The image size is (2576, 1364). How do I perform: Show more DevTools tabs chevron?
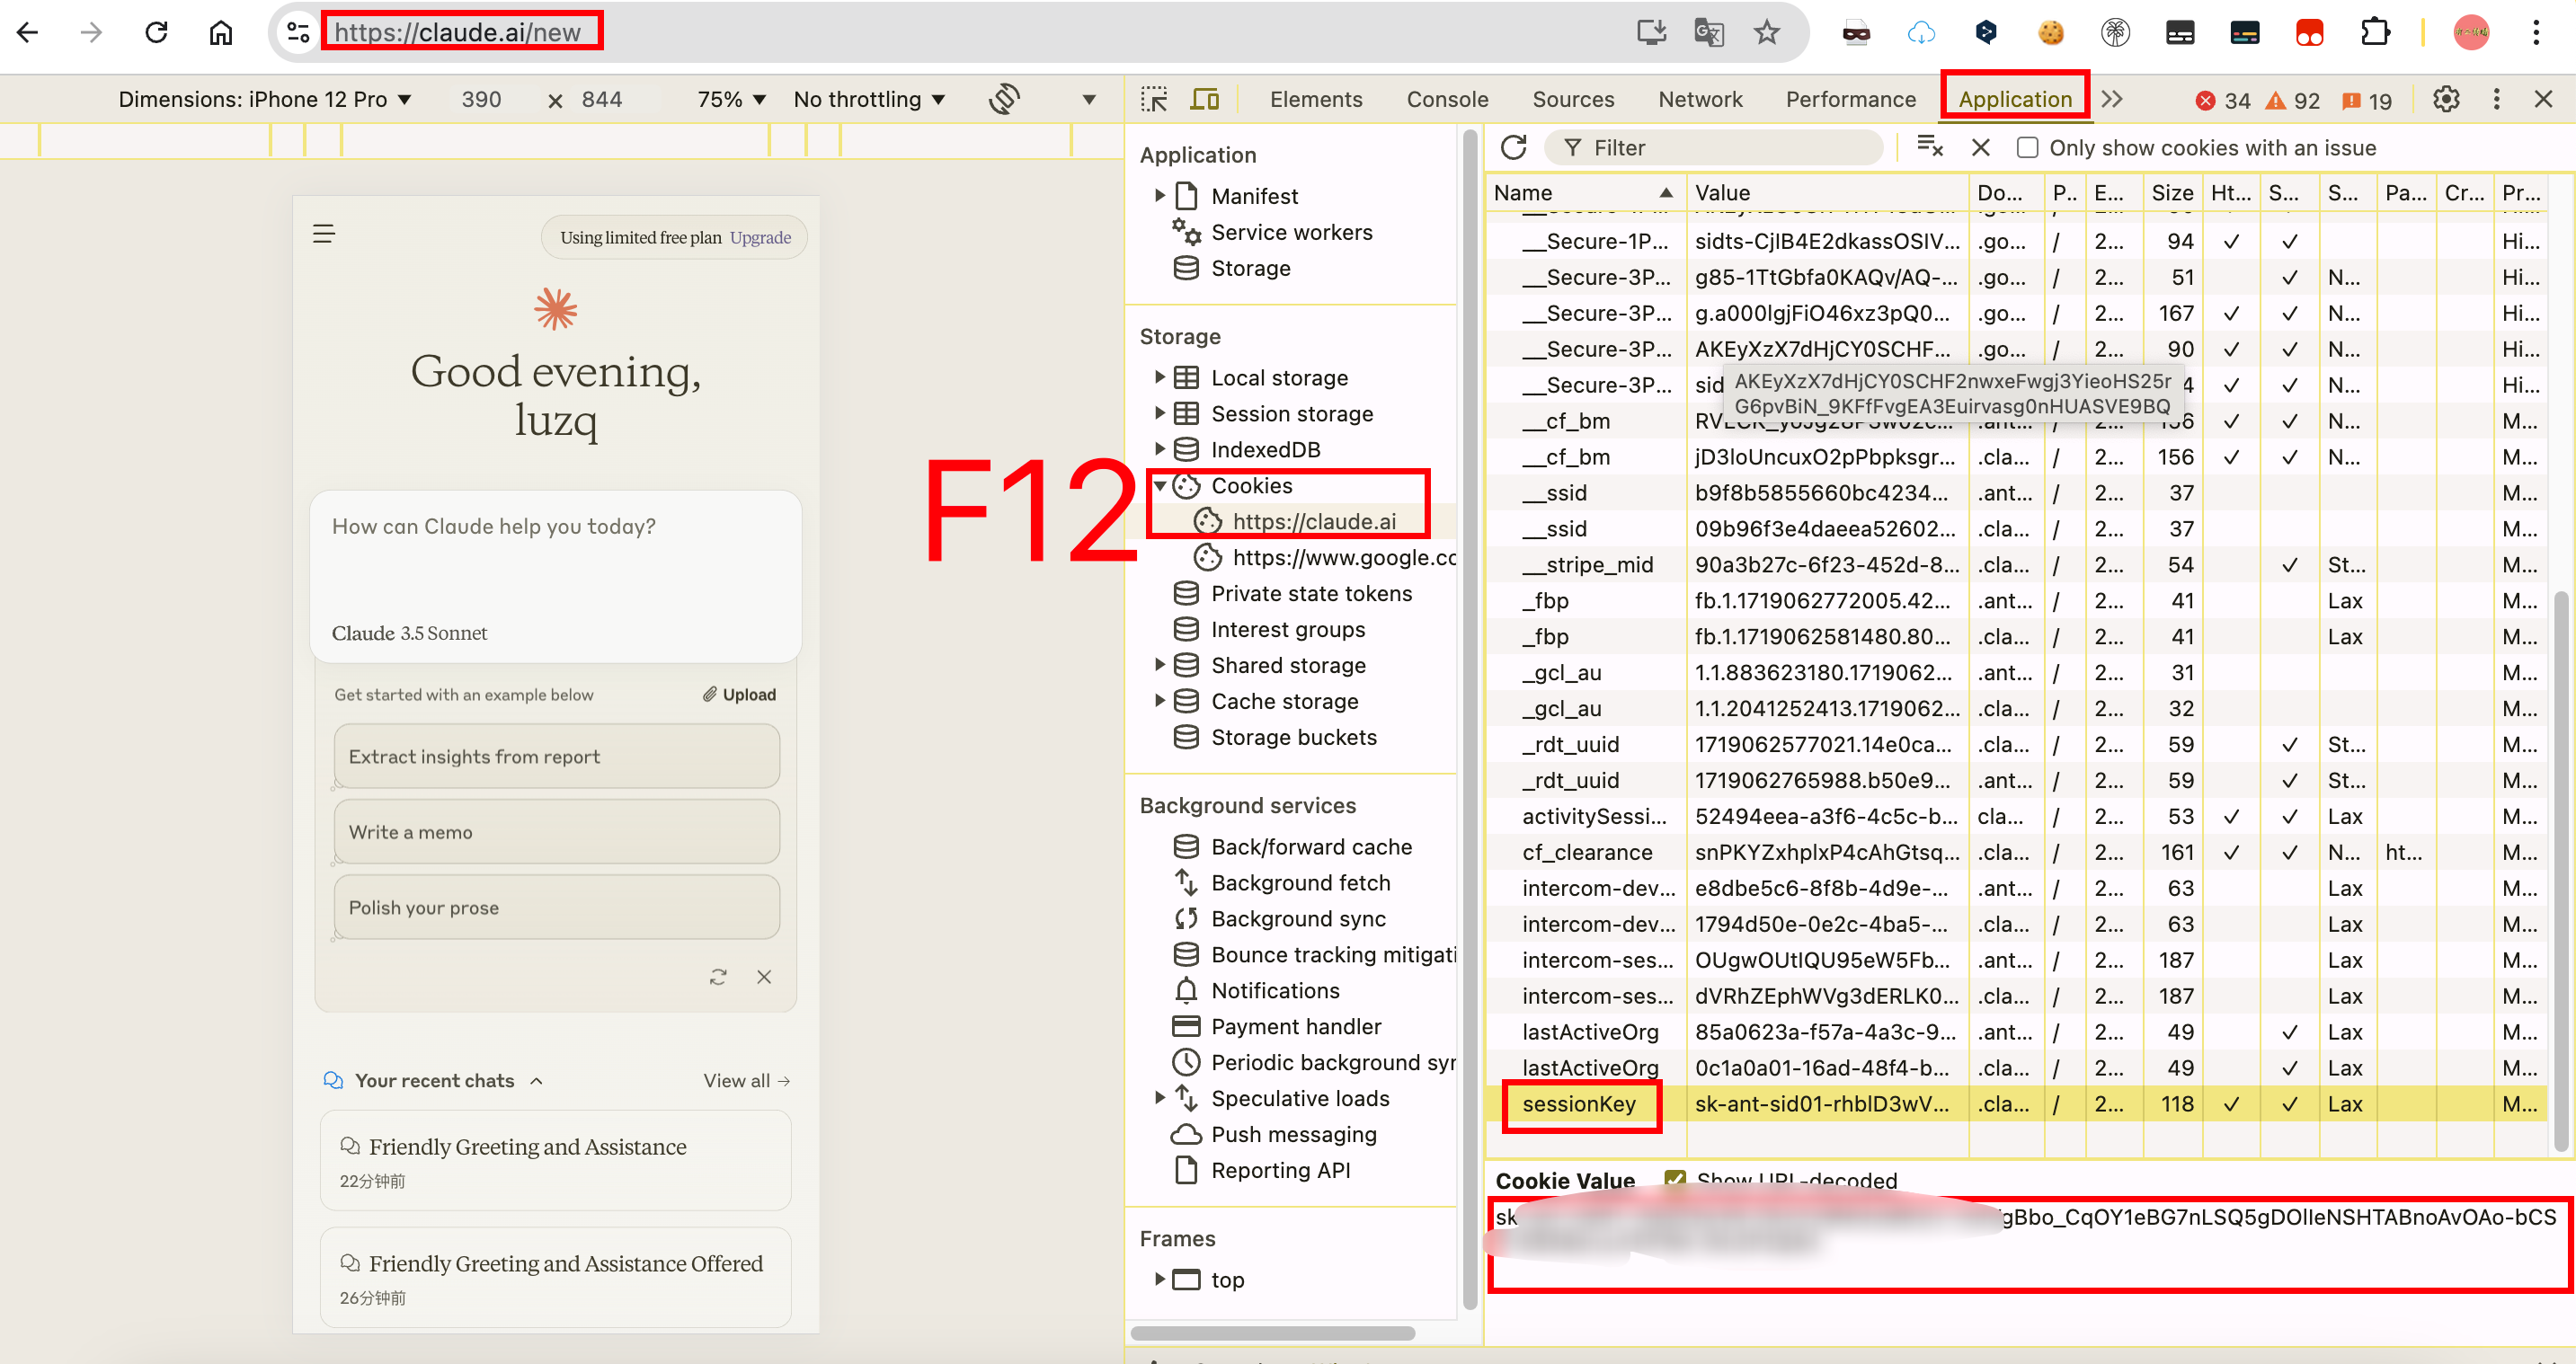tap(2111, 99)
